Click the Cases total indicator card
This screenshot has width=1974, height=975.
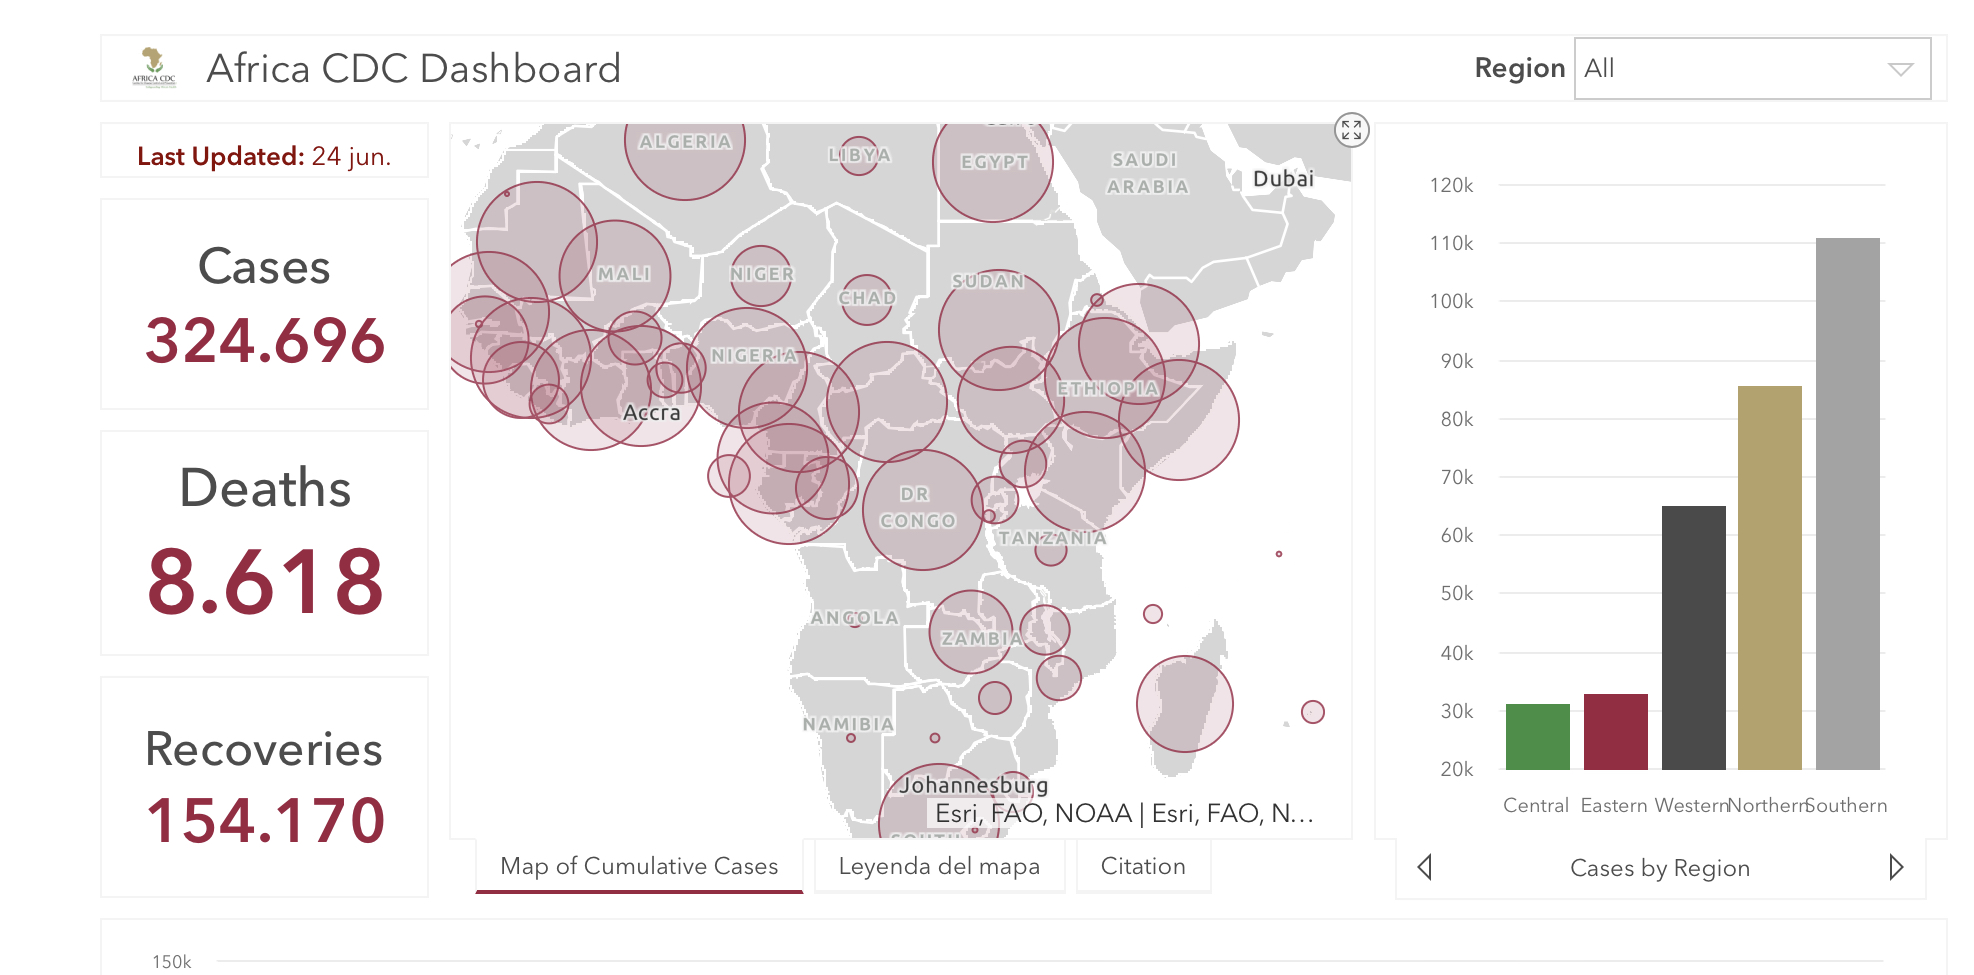[x=264, y=304]
